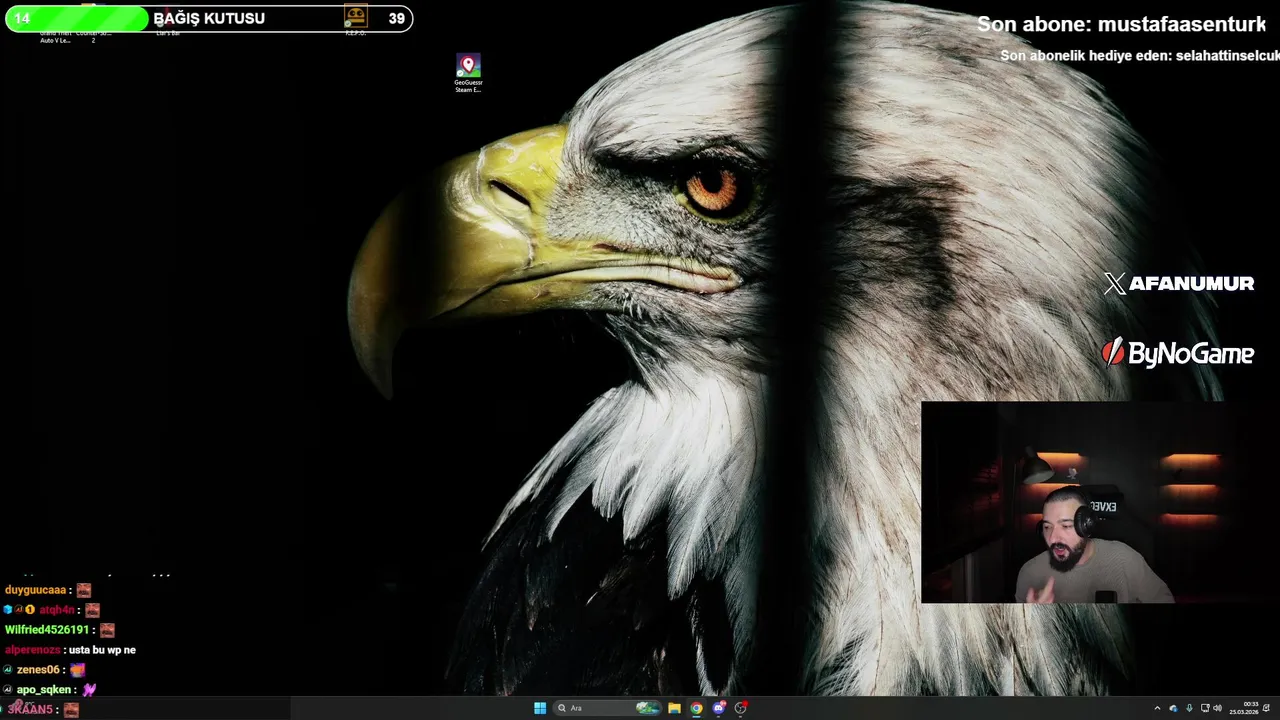Click the Grand Theft Auto V desktop label
Screen dimensions: 1280x720
[55, 37]
